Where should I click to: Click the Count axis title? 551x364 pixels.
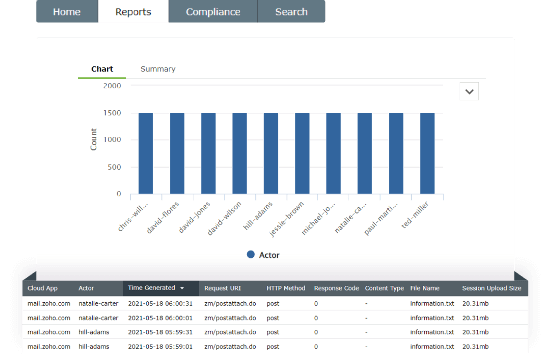(x=93, y=139)
